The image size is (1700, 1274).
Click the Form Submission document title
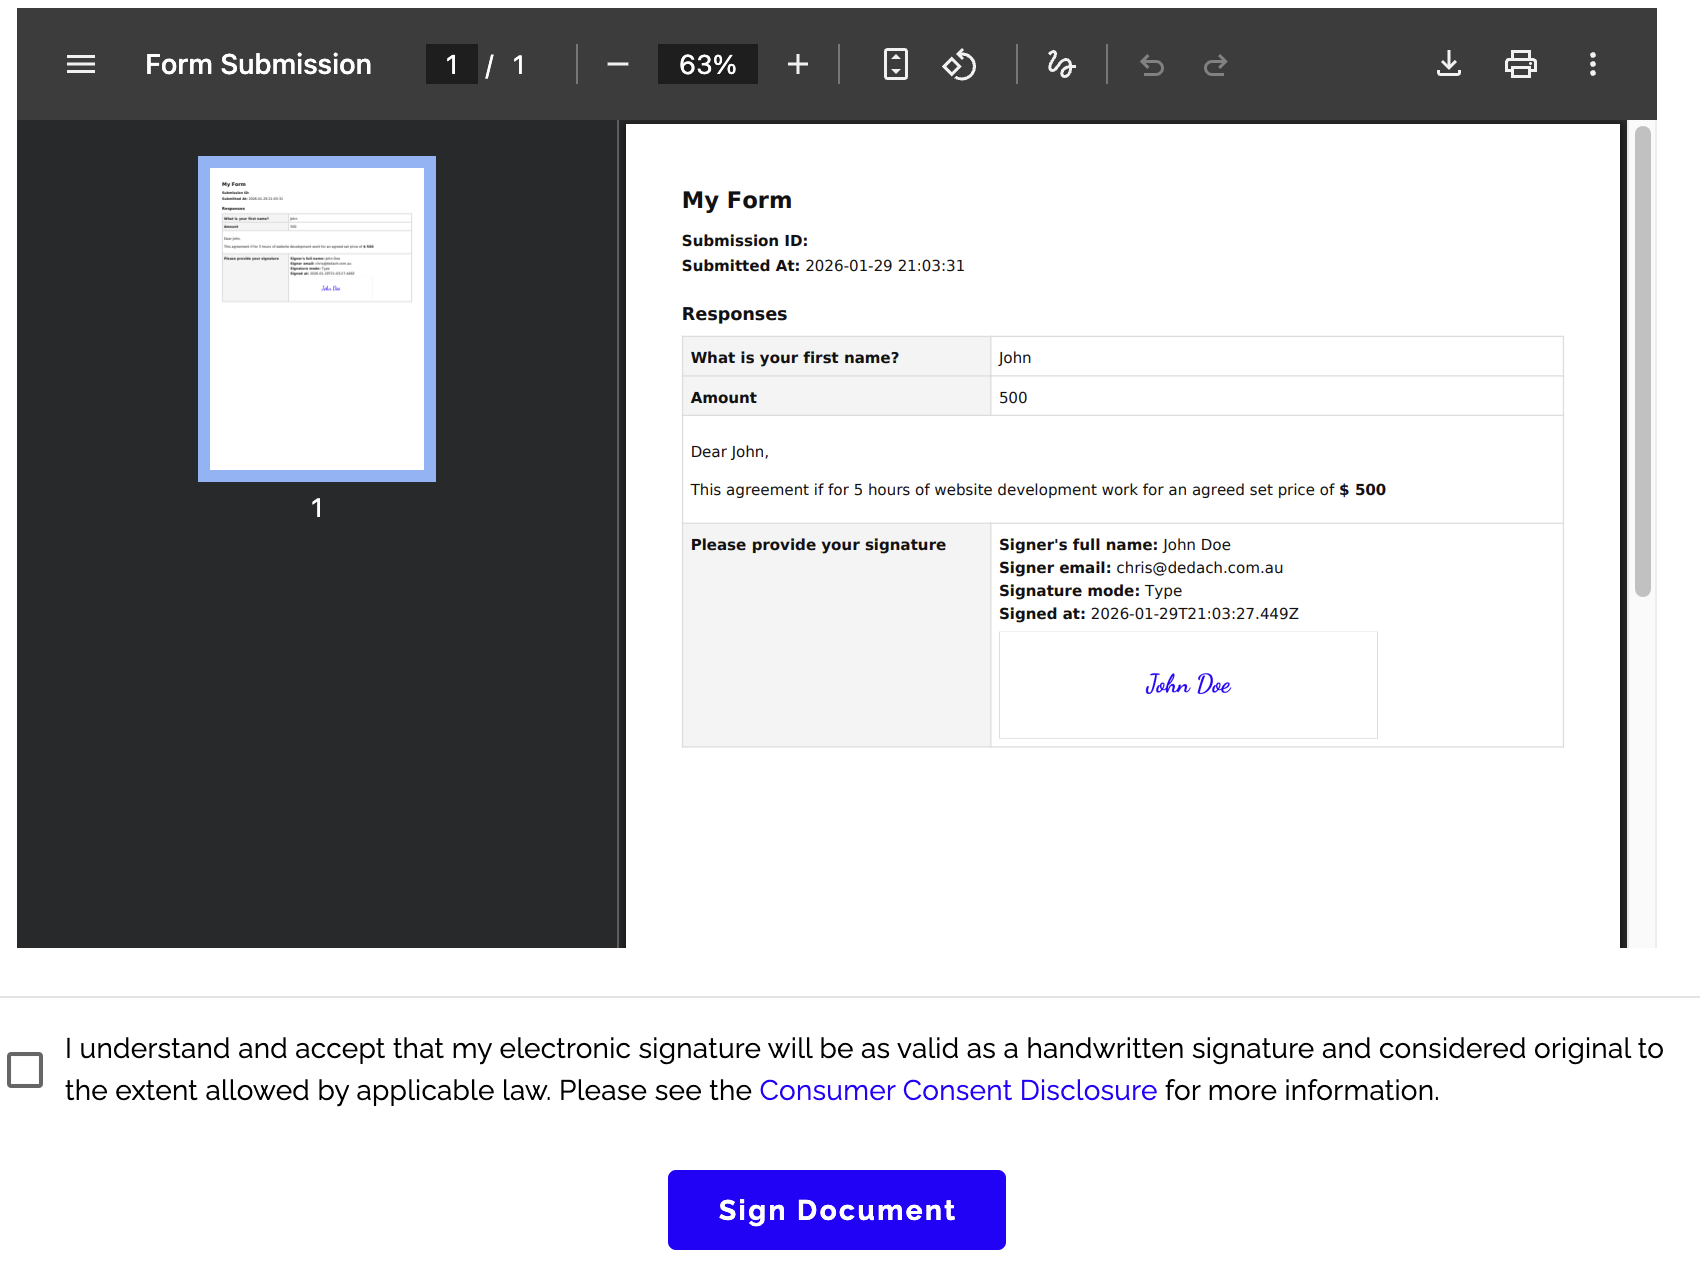(258, 65)
